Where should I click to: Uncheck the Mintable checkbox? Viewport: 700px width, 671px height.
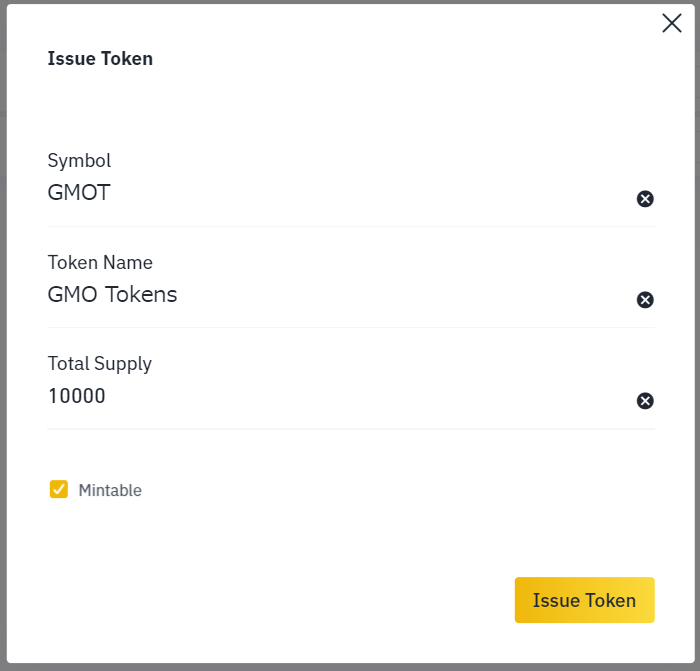58,489
